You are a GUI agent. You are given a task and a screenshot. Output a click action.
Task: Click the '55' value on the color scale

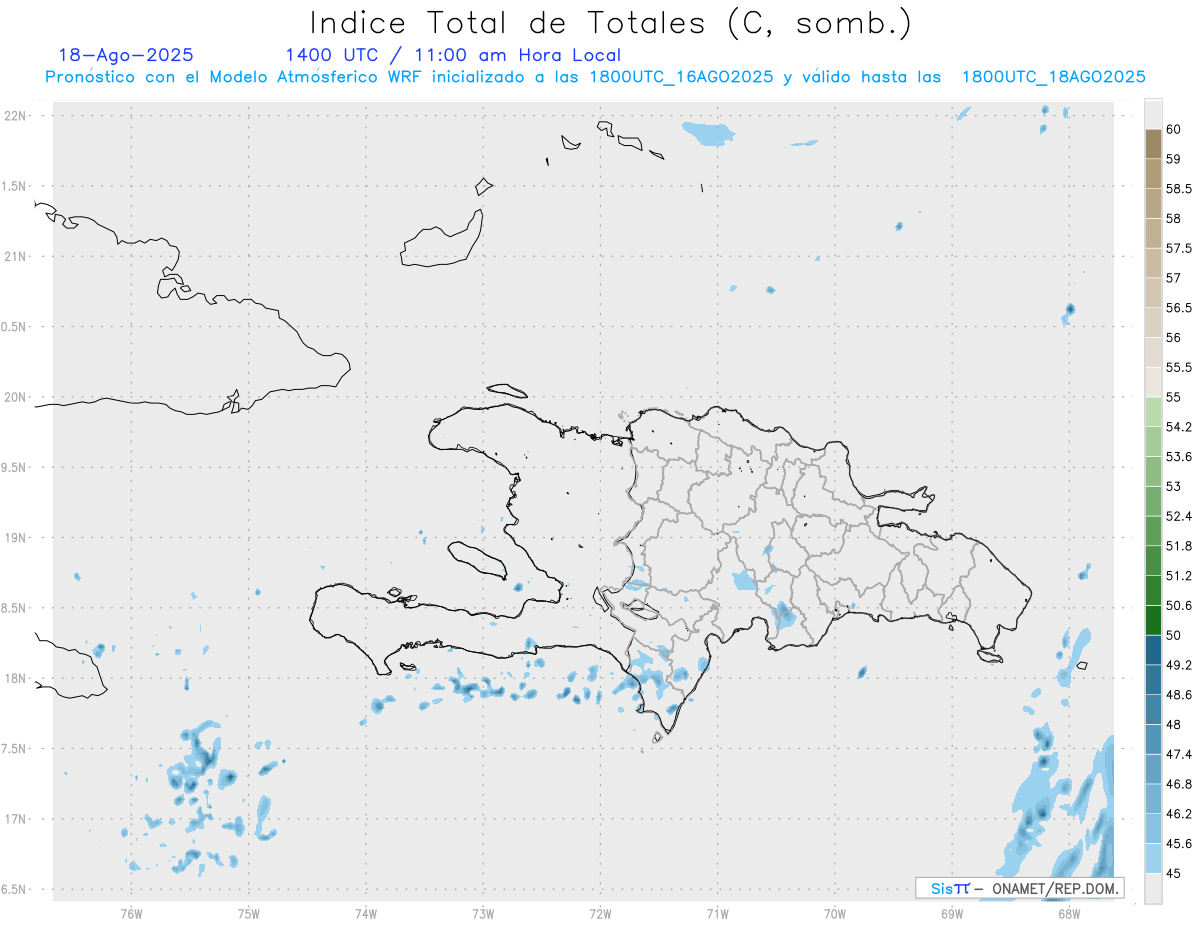point(1174,397)
